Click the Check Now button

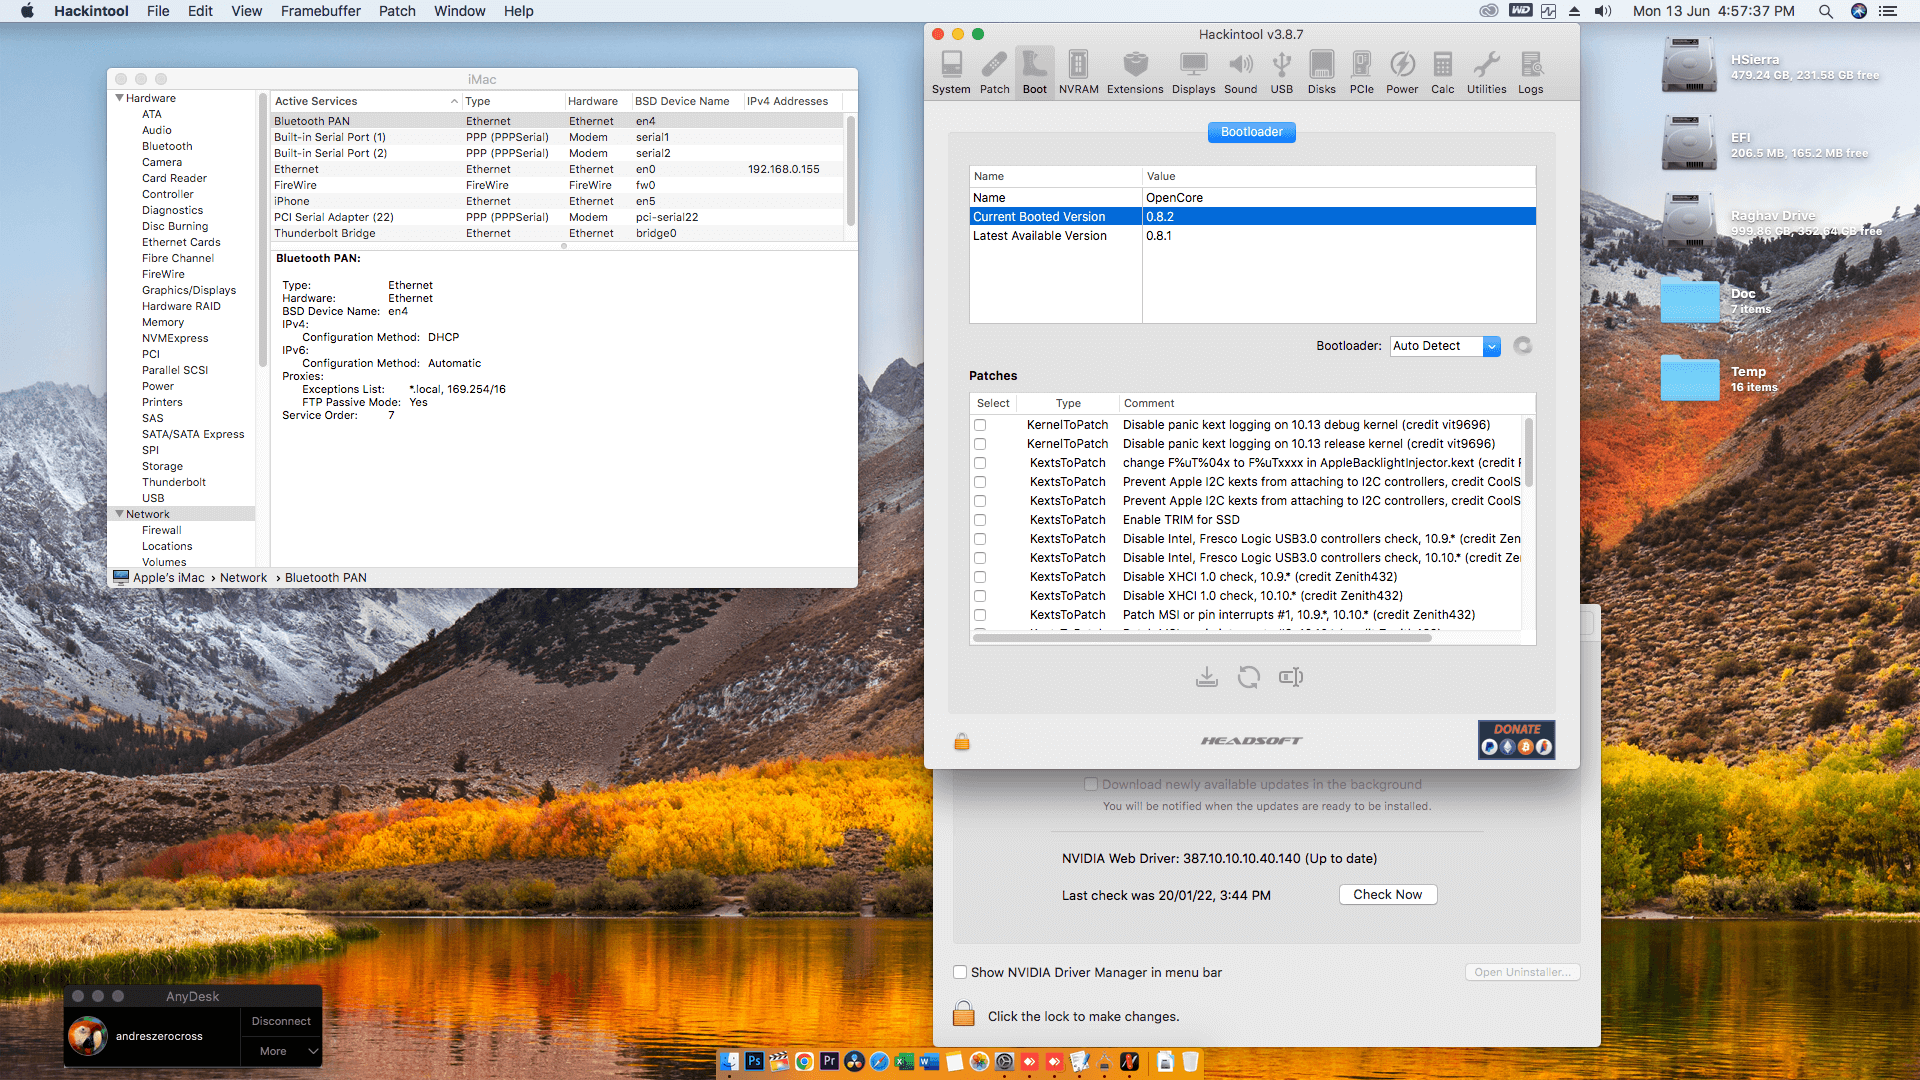click(x=1387, y=895)
